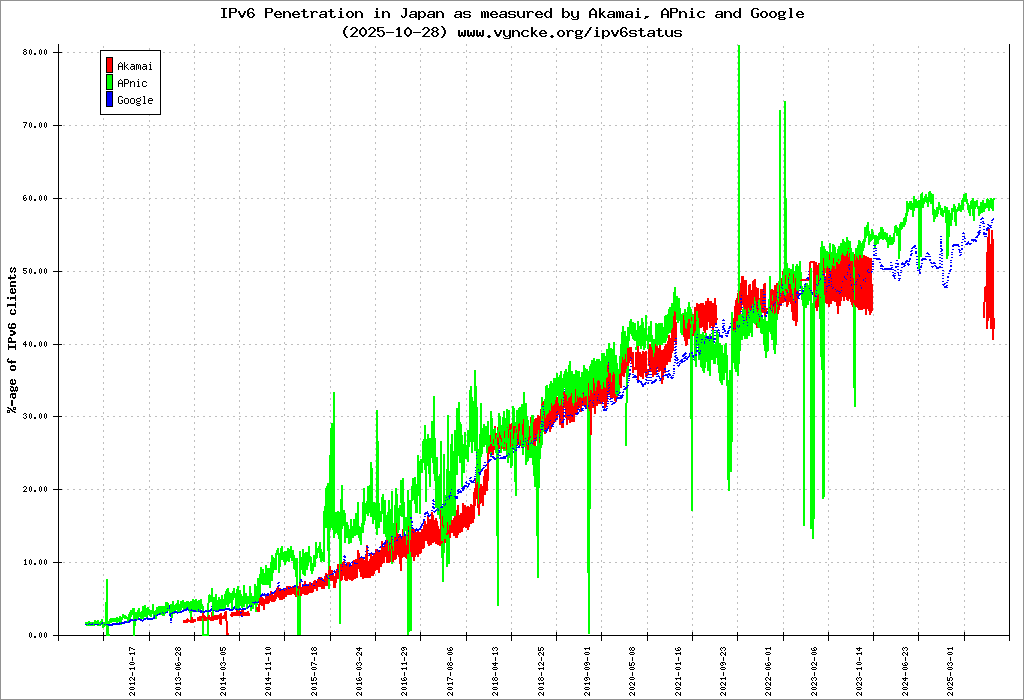
Task: Click the green APnic legend swatch
Action: click(x=109, y=83)
